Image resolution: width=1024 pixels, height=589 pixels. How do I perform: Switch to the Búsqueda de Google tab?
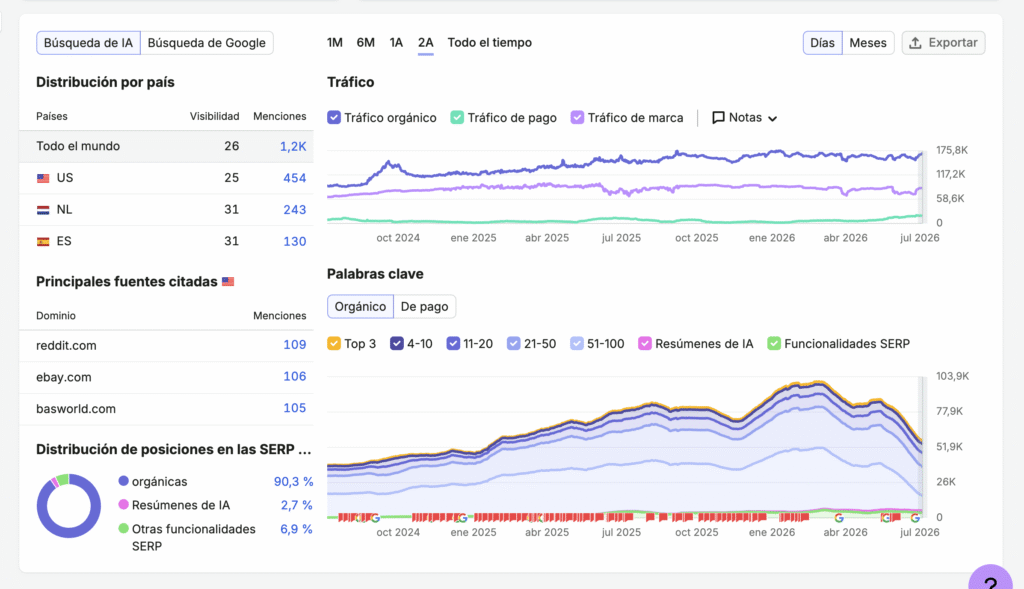(206, 43)
